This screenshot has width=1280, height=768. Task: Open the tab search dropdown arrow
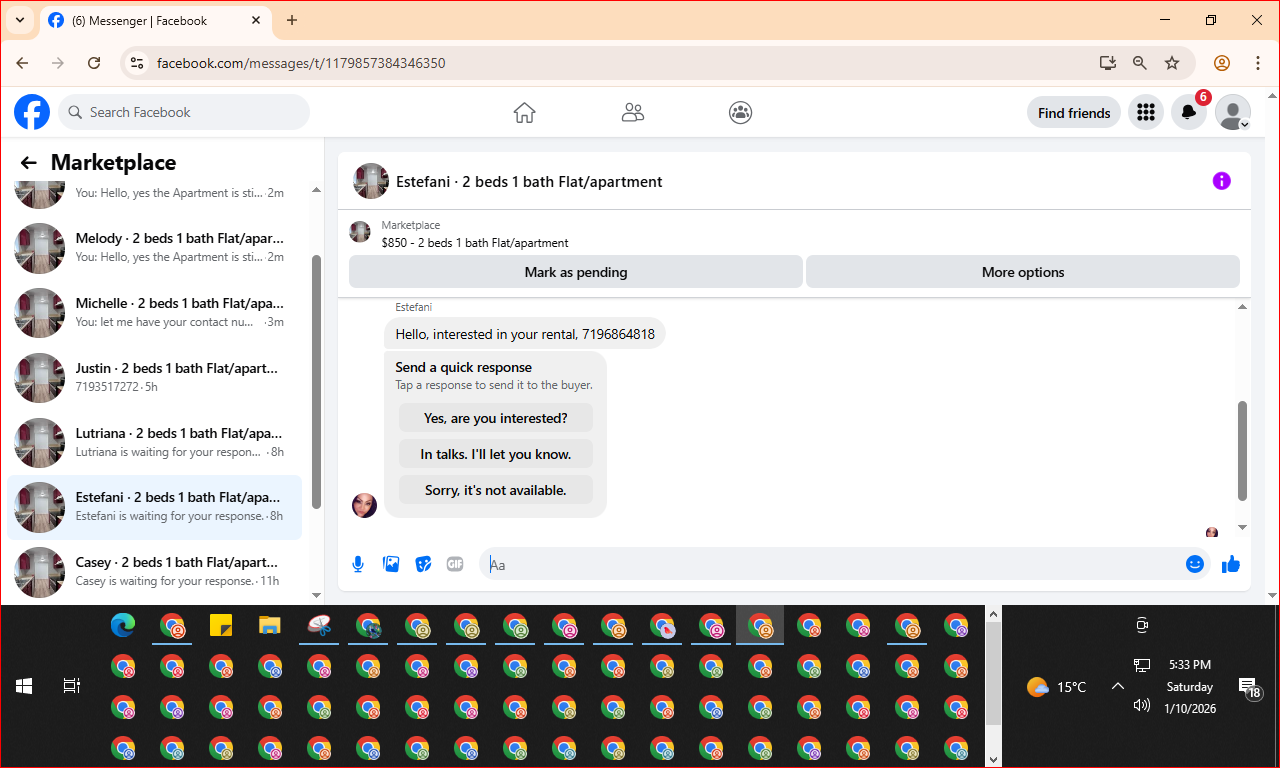pos(19,20)
